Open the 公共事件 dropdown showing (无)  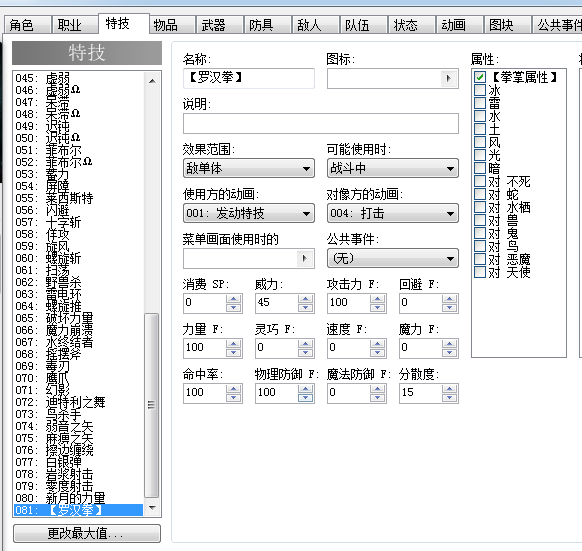tap(393, 258)
